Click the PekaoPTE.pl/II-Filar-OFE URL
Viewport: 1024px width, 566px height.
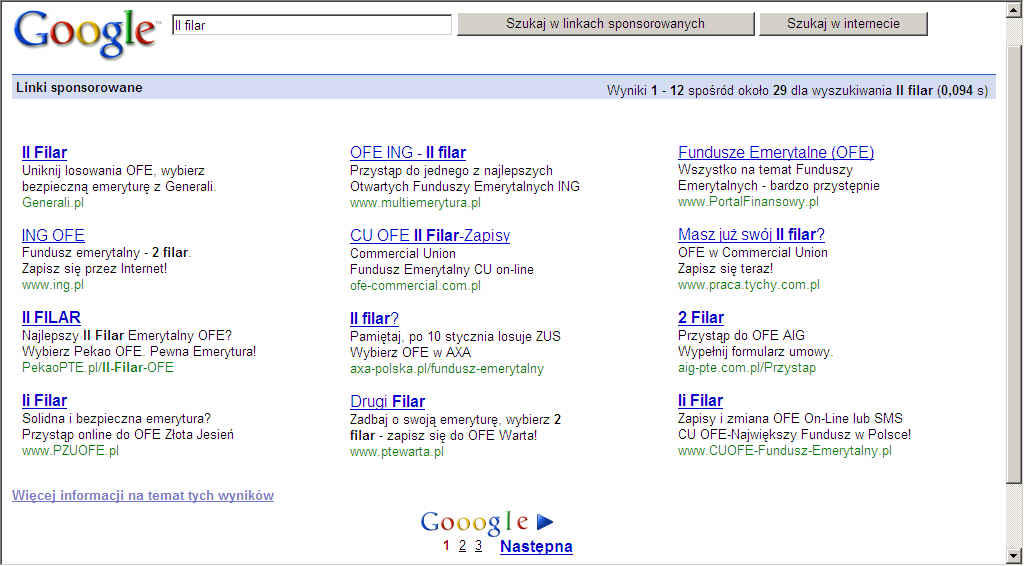coord(98,368)
